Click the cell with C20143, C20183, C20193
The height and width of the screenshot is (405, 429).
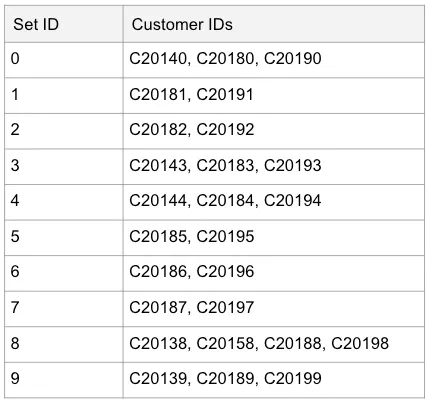(274, 167)
